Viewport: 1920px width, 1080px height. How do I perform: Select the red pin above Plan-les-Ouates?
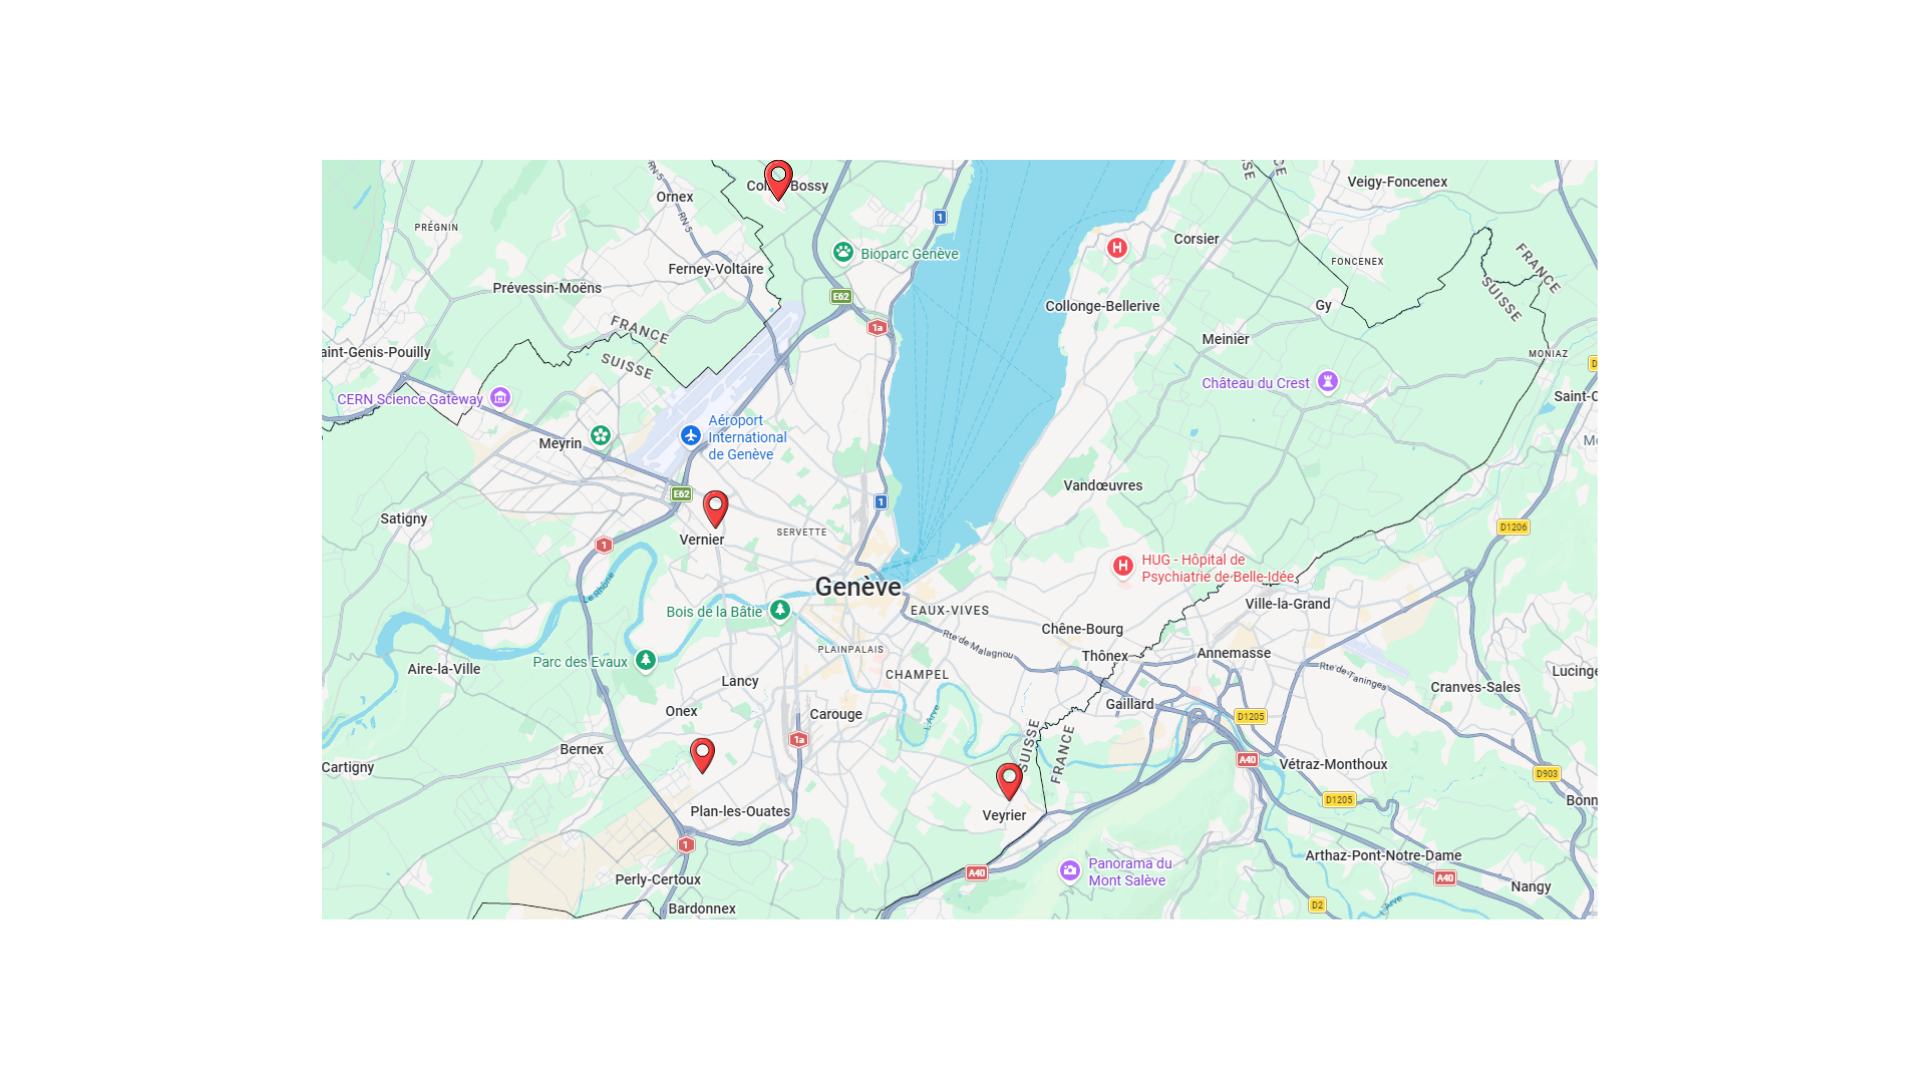(702, 755)
